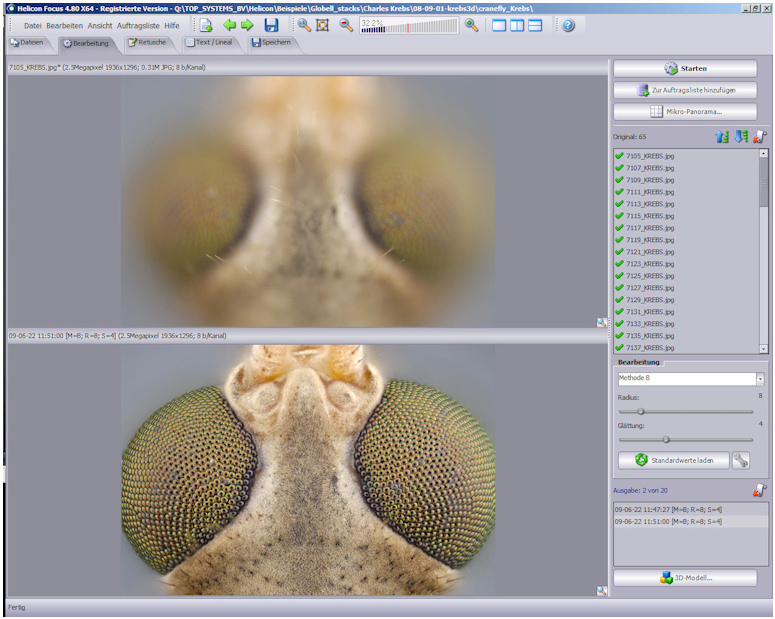Click magnifier icon at corner of upper image

[602, 322]
